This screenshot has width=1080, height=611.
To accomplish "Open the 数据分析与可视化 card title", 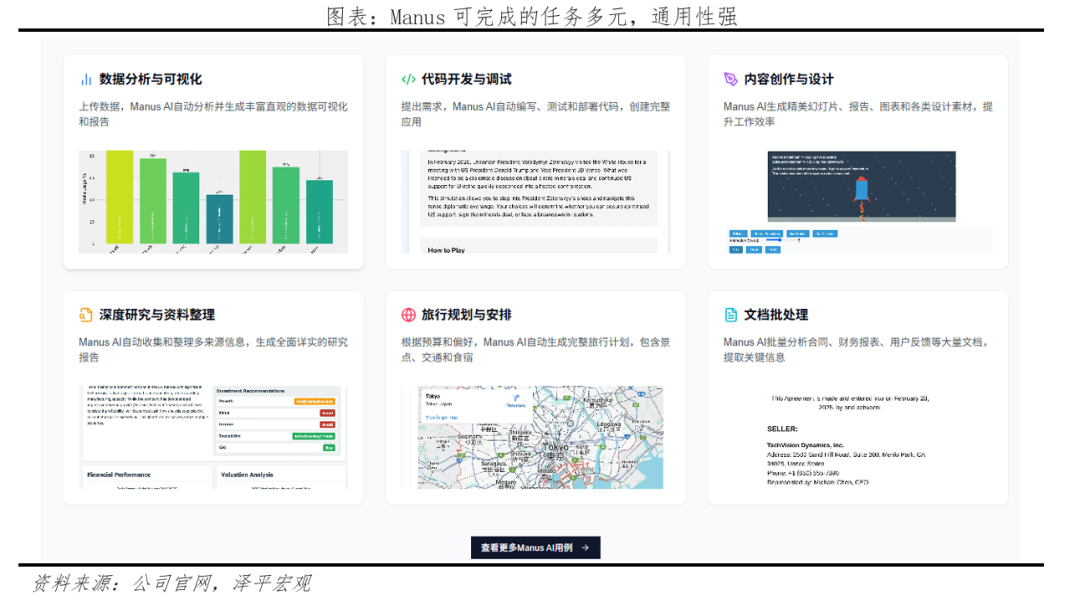I will click(150, 79).
